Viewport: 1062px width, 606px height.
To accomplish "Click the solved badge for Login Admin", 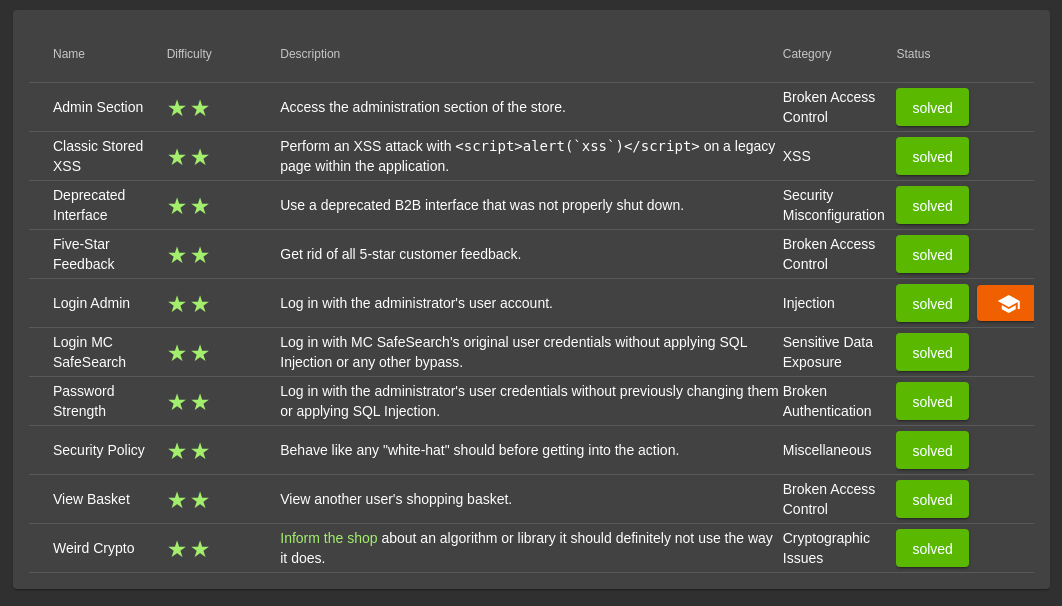I will (932, 303).
